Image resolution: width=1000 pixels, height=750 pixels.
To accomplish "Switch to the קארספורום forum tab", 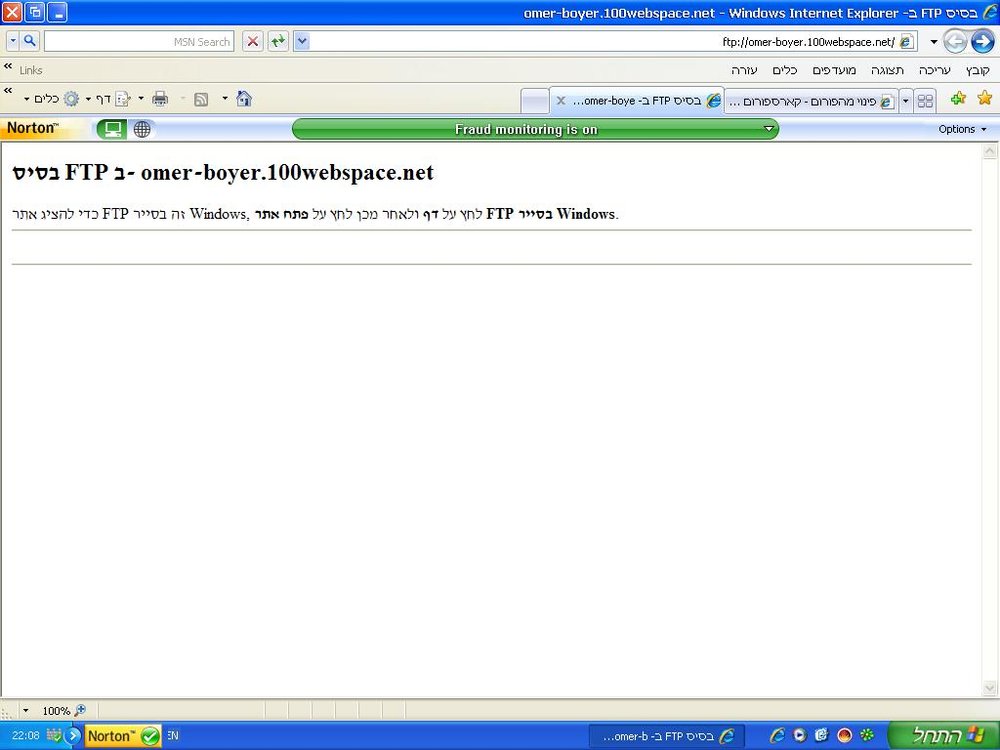I will click(x=811, y=101).
